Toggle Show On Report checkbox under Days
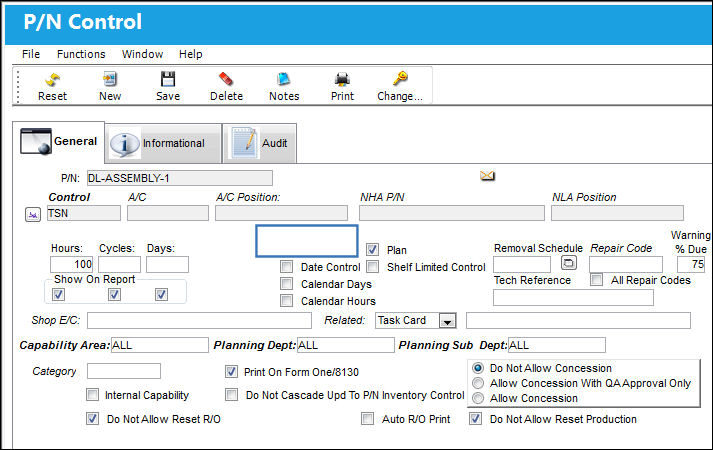The width and height of the screenshot is (713, 450). click(x=161, y=295)
